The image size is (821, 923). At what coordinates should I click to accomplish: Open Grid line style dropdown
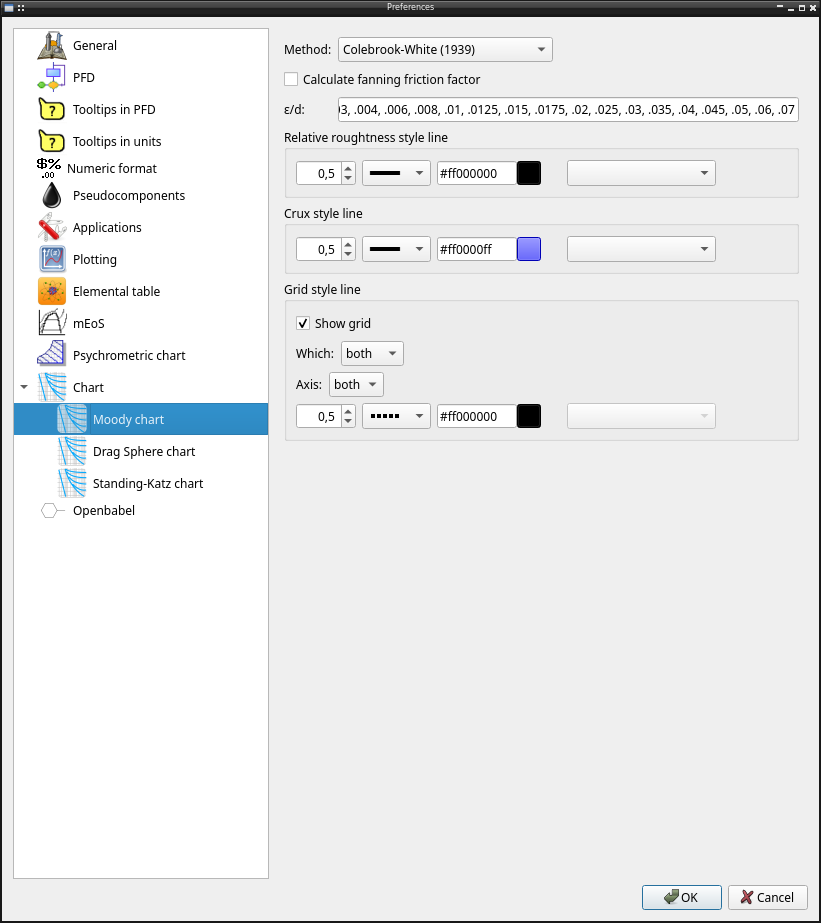click(396, 416)
